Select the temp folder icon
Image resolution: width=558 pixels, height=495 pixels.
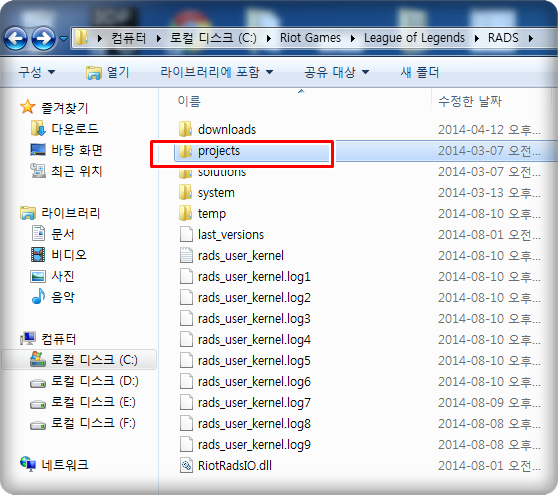(x=185, y=213)
